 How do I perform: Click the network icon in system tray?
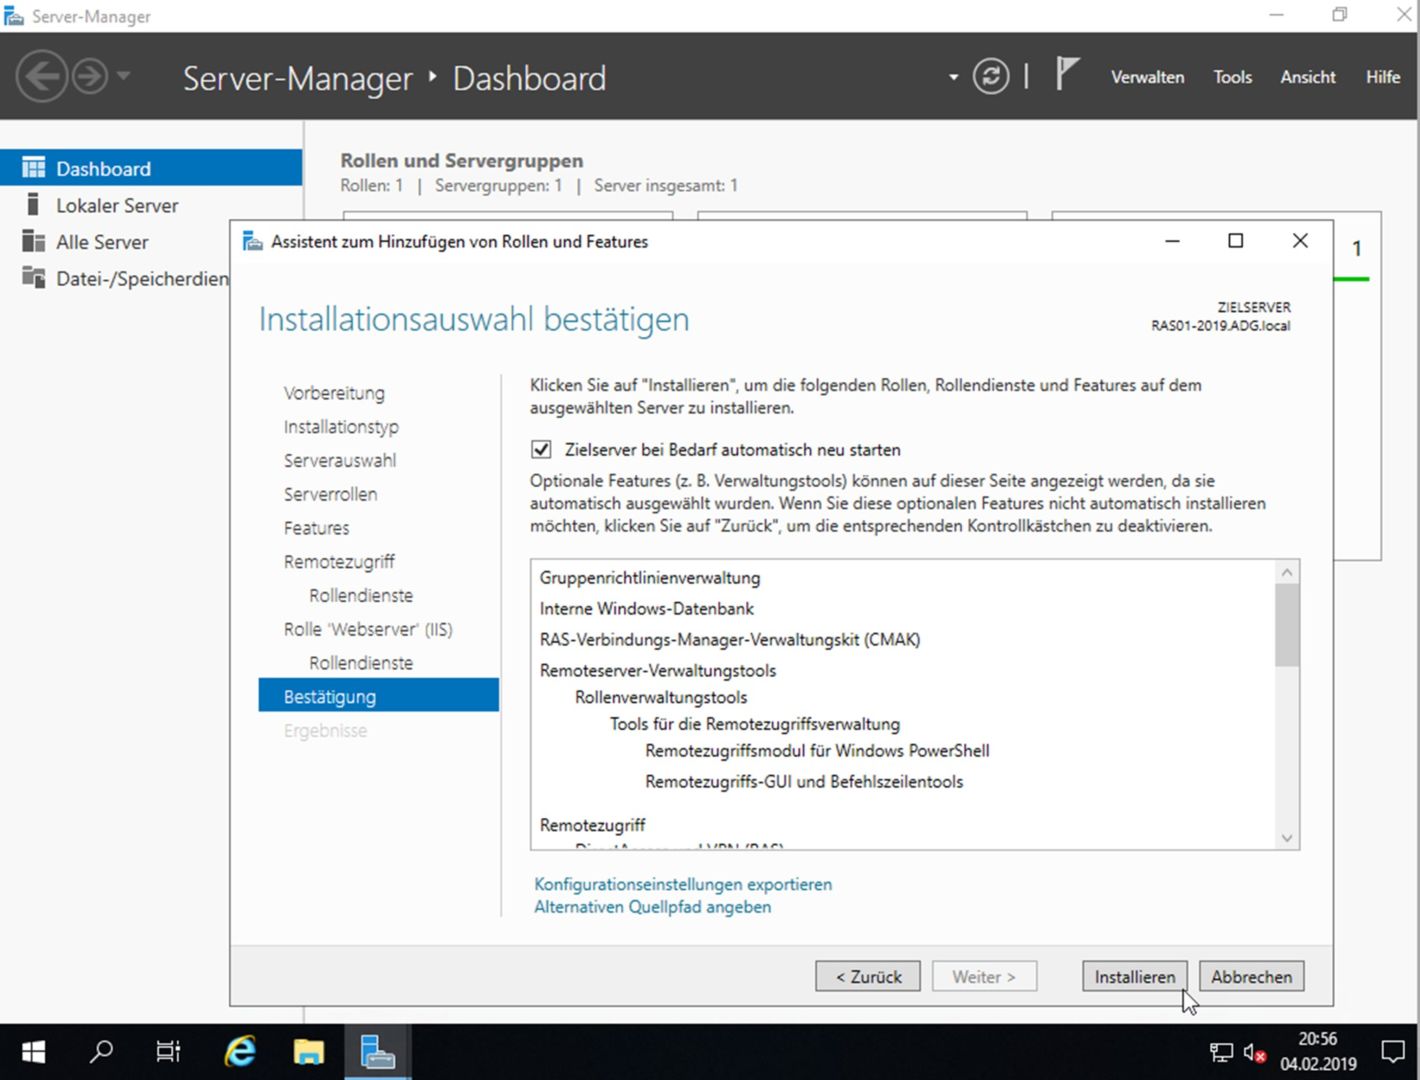click(1221, 1052)
